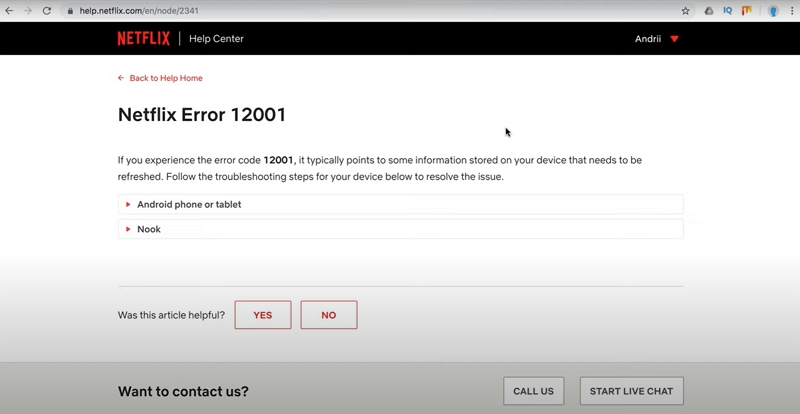Screen dimensions: 800x414
Task: Click the bold 12001 error code
Action: coord(279,160)
